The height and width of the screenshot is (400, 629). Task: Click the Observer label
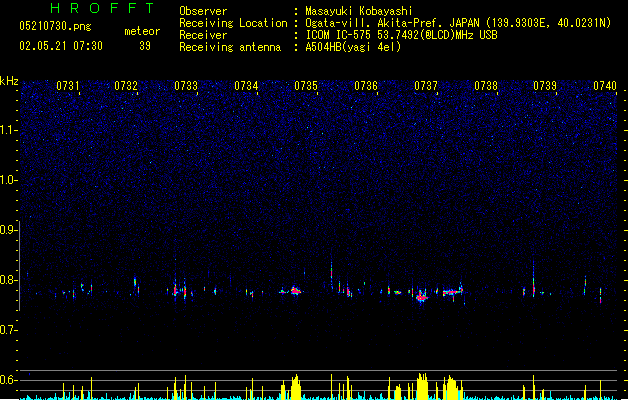203,11
